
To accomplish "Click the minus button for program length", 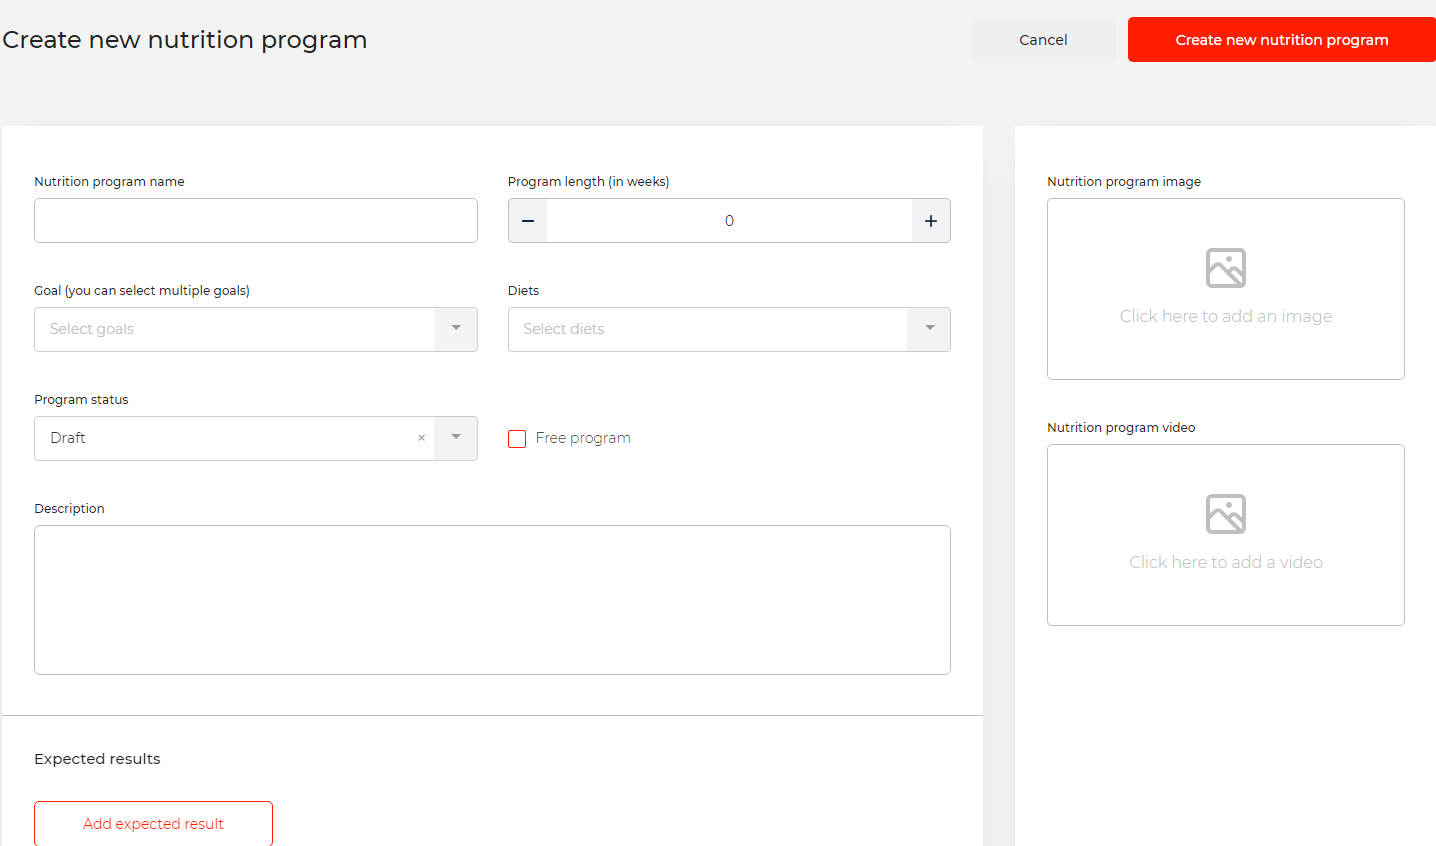I will pos(528,221).
